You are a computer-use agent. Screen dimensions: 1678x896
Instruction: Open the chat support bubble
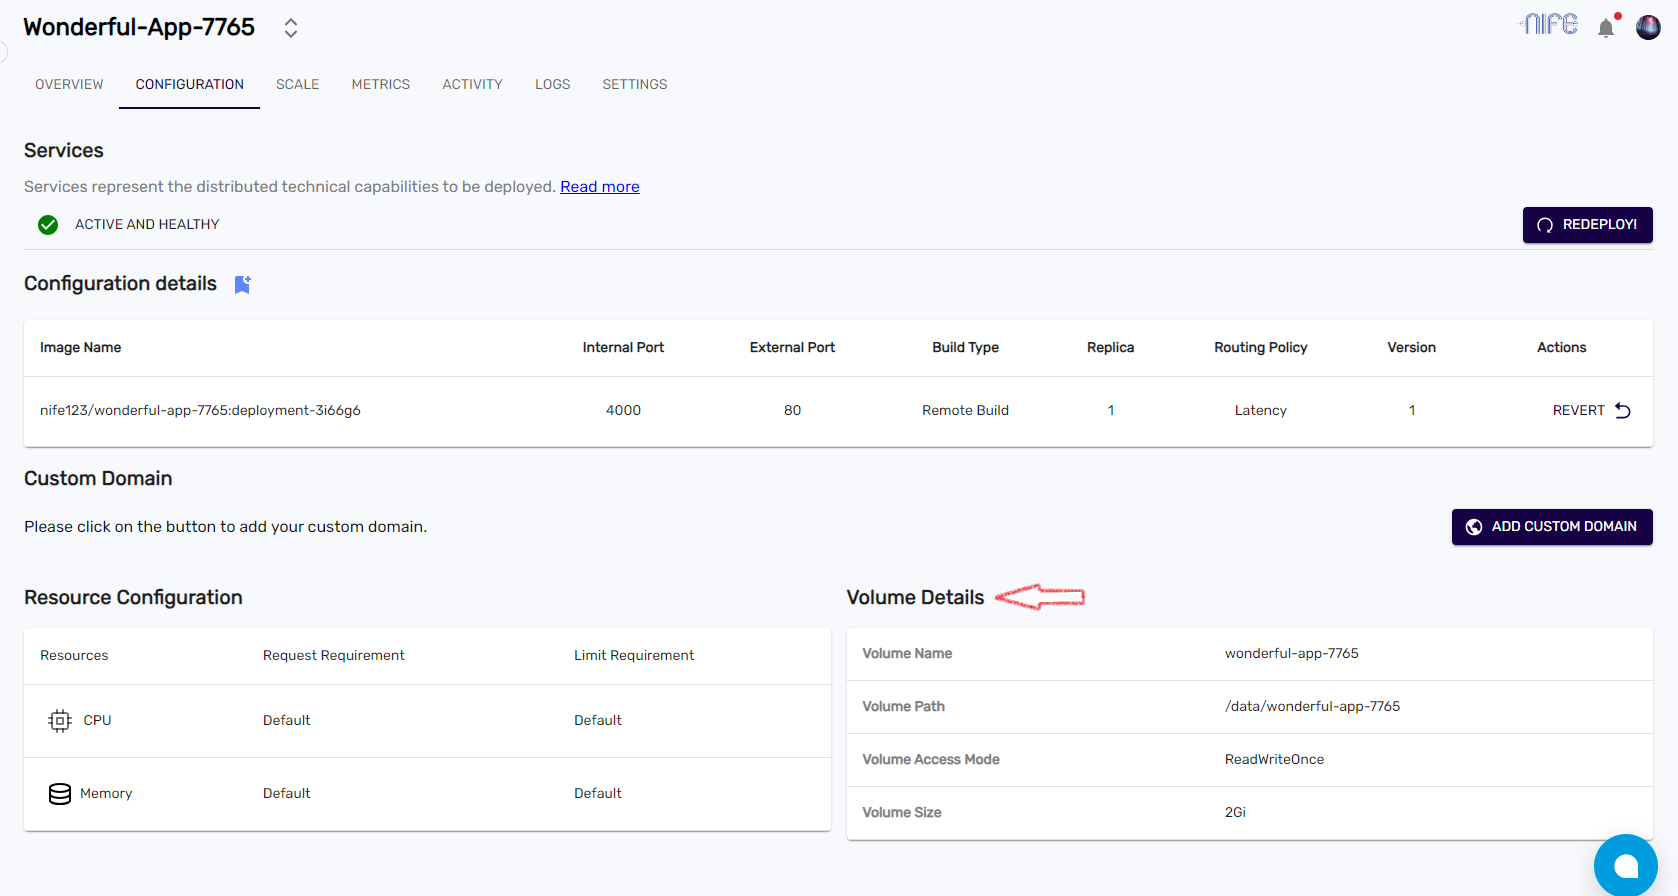(1625, 865)
